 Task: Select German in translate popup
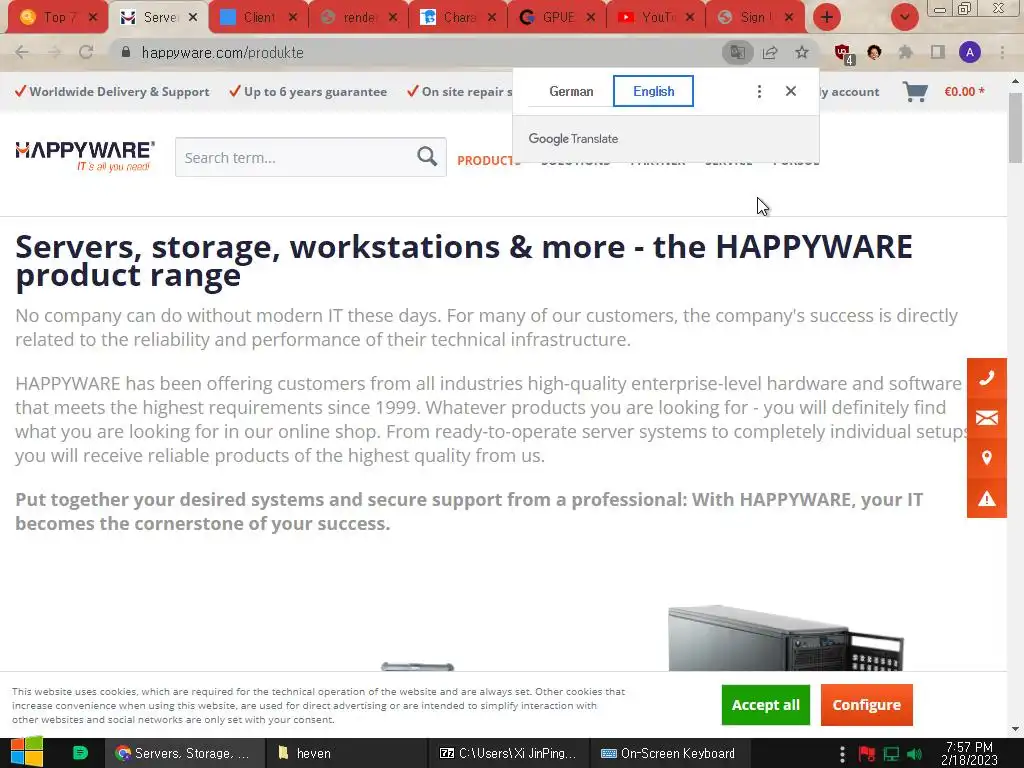tap(571, 91)
